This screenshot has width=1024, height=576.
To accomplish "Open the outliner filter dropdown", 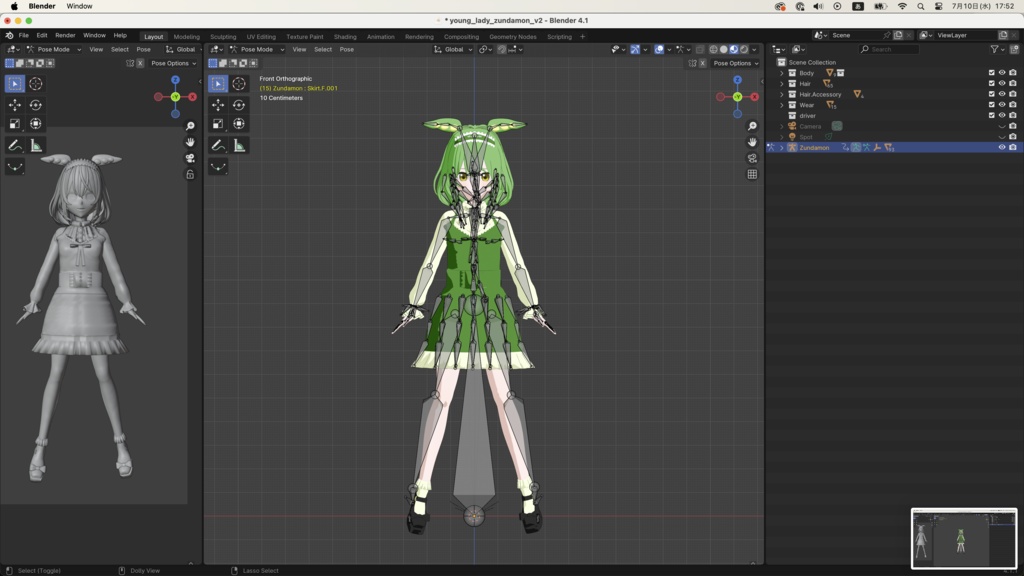I will coord(997,49).
